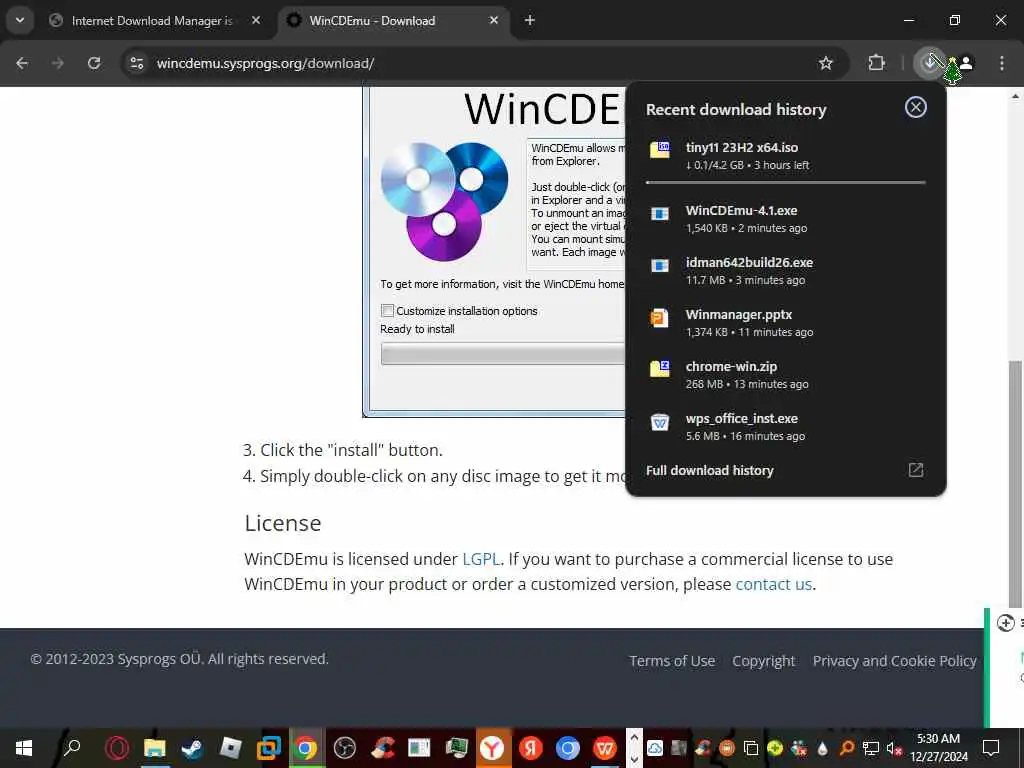1024x768 pixels.
Task: Click the chrome-win.zip archive icon
Action: (660, 369)
